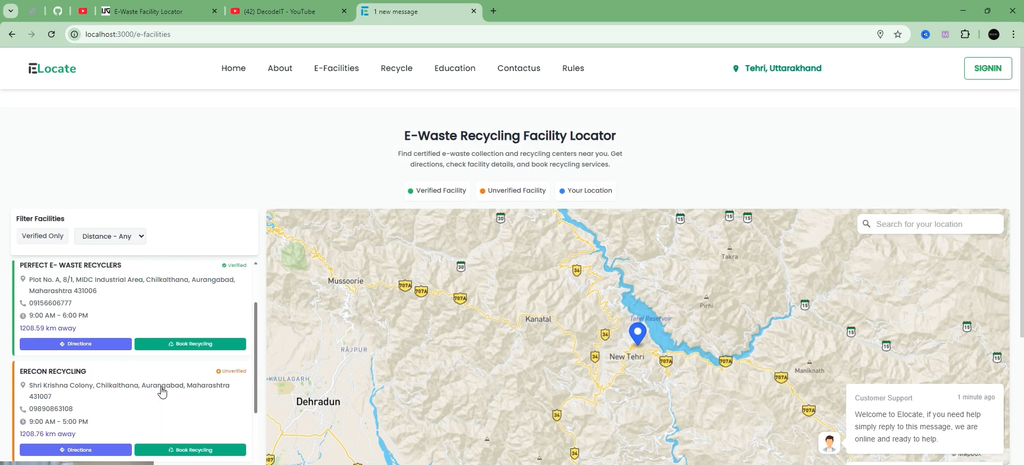Click Directions for Perfect E-Waste Recyclers
The width and height of the screenshot is (1024, 465).
point(76,344)
